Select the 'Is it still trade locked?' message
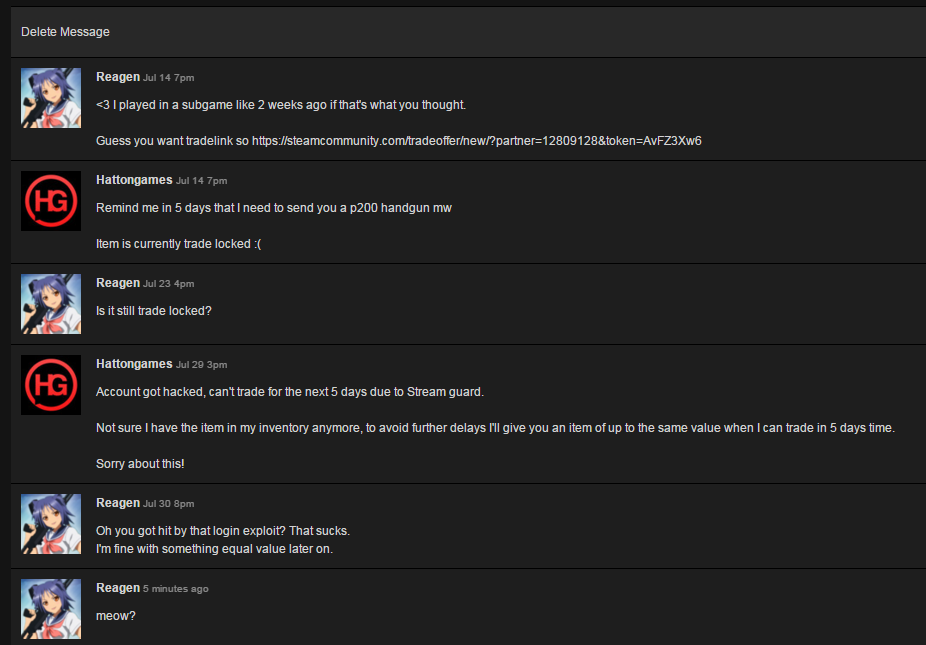Viewport: 926px width, 645px height. (x=154, y=311)
